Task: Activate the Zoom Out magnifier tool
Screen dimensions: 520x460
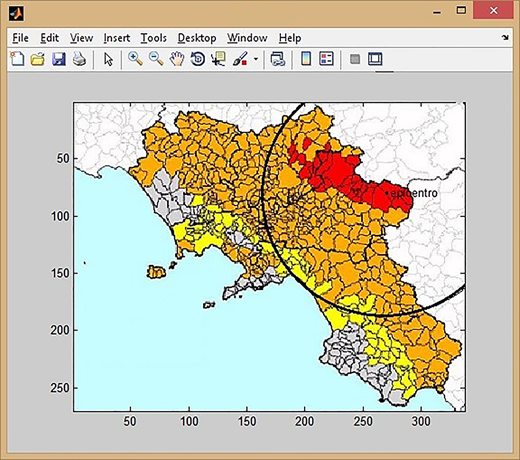Action: point(156,59)
